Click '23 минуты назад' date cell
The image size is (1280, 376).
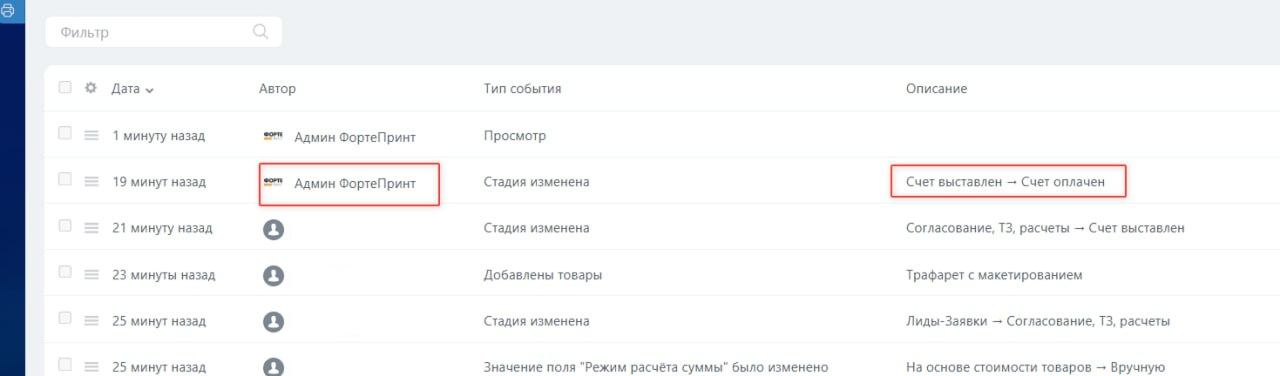click(163, 275)
